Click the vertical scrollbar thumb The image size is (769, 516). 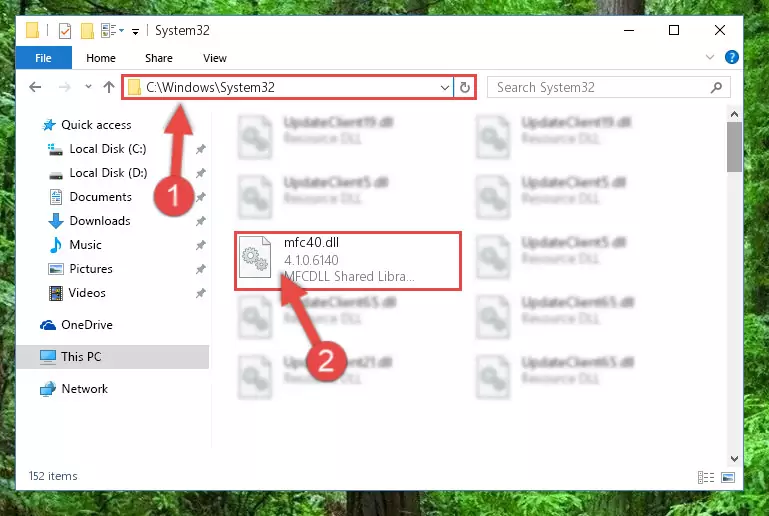coord(734,147)
